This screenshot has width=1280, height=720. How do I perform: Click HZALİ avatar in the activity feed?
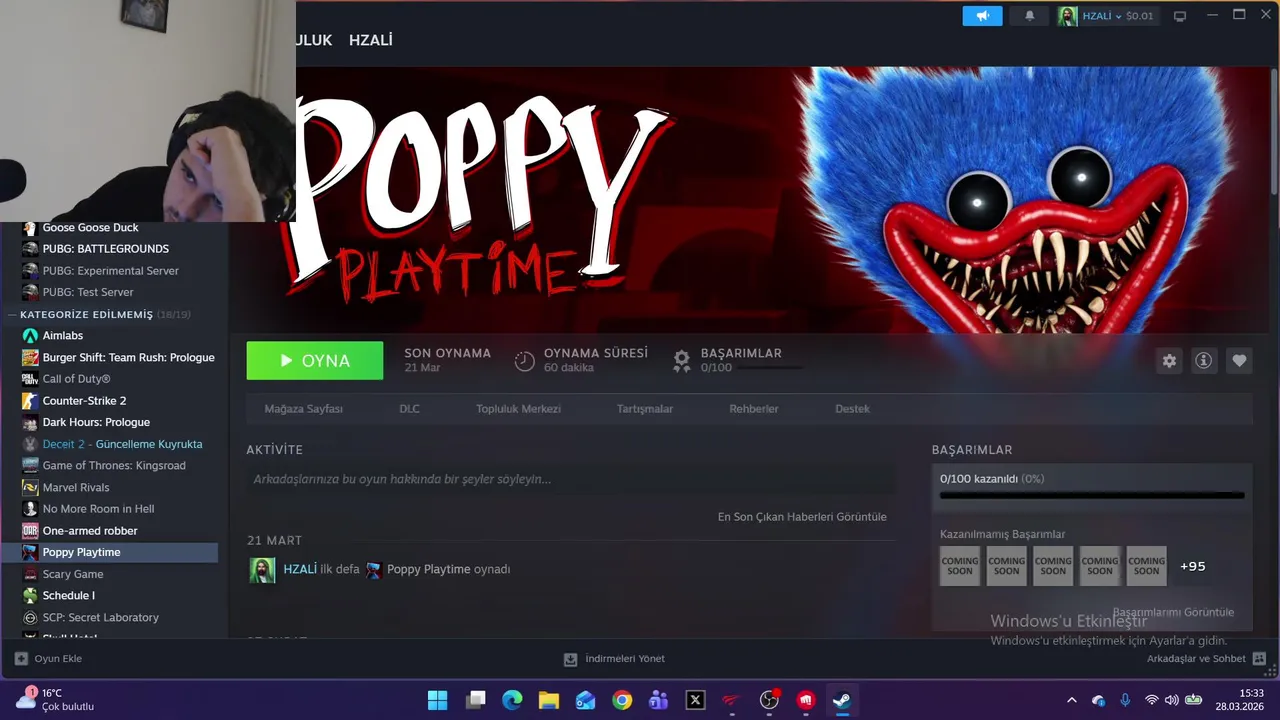pyautogui.click(x=262, y=570)
